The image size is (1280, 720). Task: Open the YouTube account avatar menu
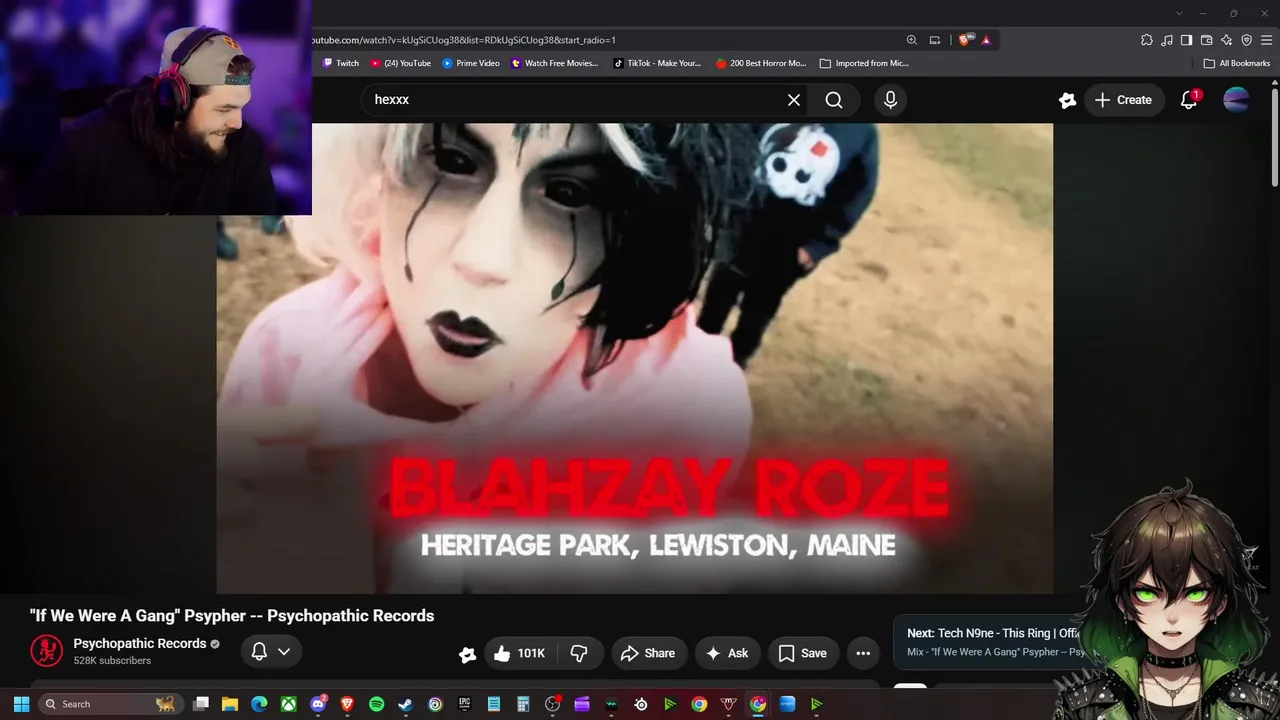point(1236,100)
